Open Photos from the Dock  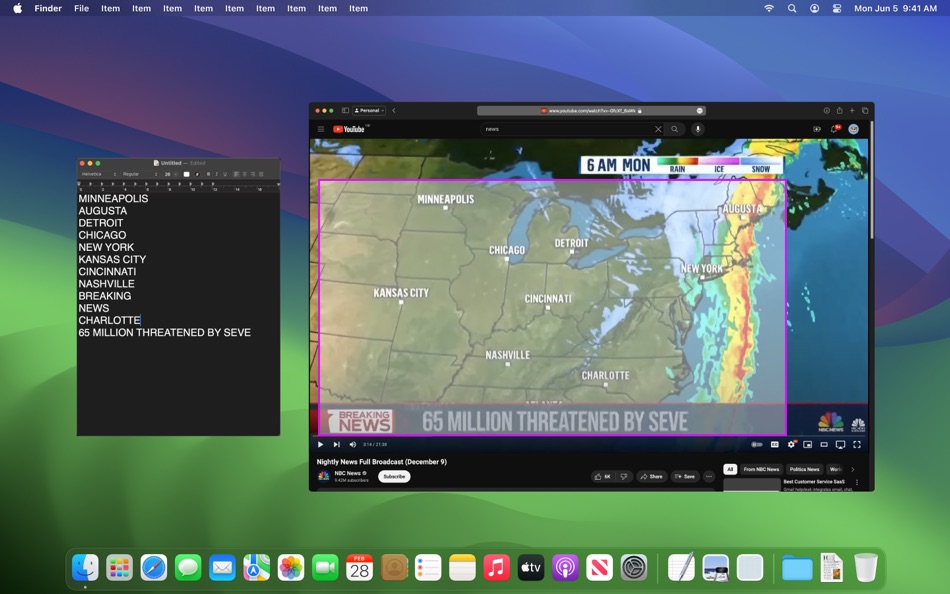pos(291,568)
